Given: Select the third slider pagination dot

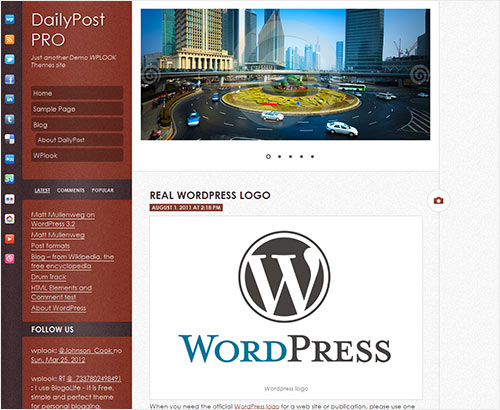Looking at the screenshot, I should [290, 156].
